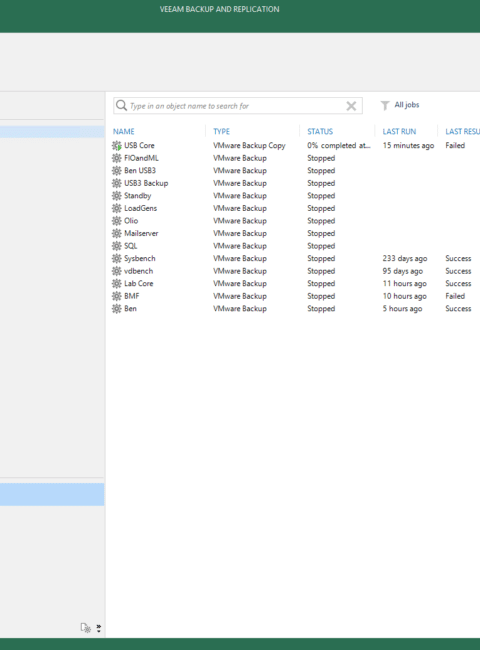Sort by LAST RUN column header

coord(399,131)
